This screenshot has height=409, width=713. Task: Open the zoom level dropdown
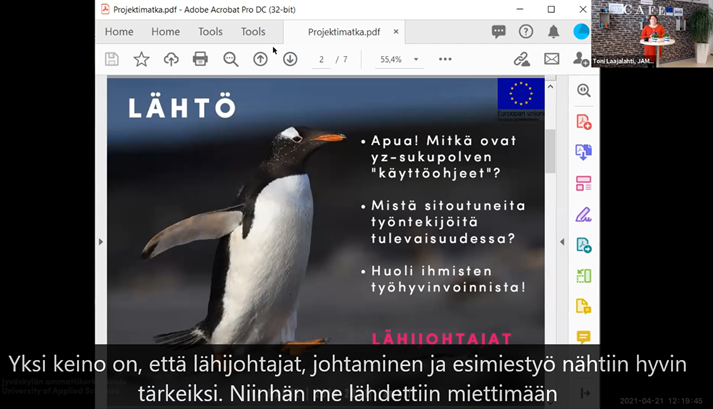pyautogui.click(x=416, y=60)
